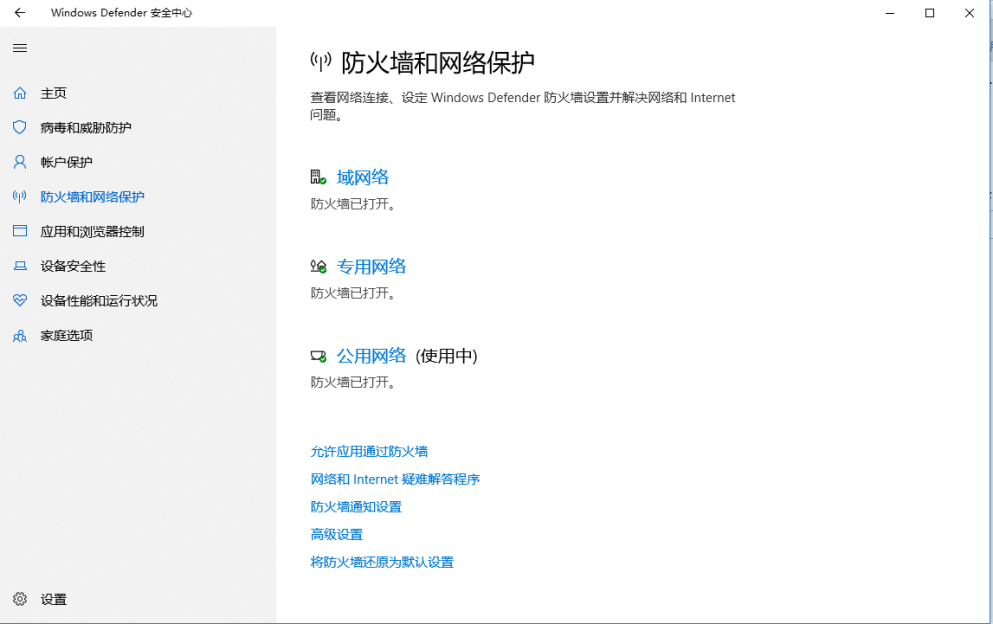This screenshot has width=993, height=624.
Task: Click the house icon next to 专用网络
Action: pos(319,267)
